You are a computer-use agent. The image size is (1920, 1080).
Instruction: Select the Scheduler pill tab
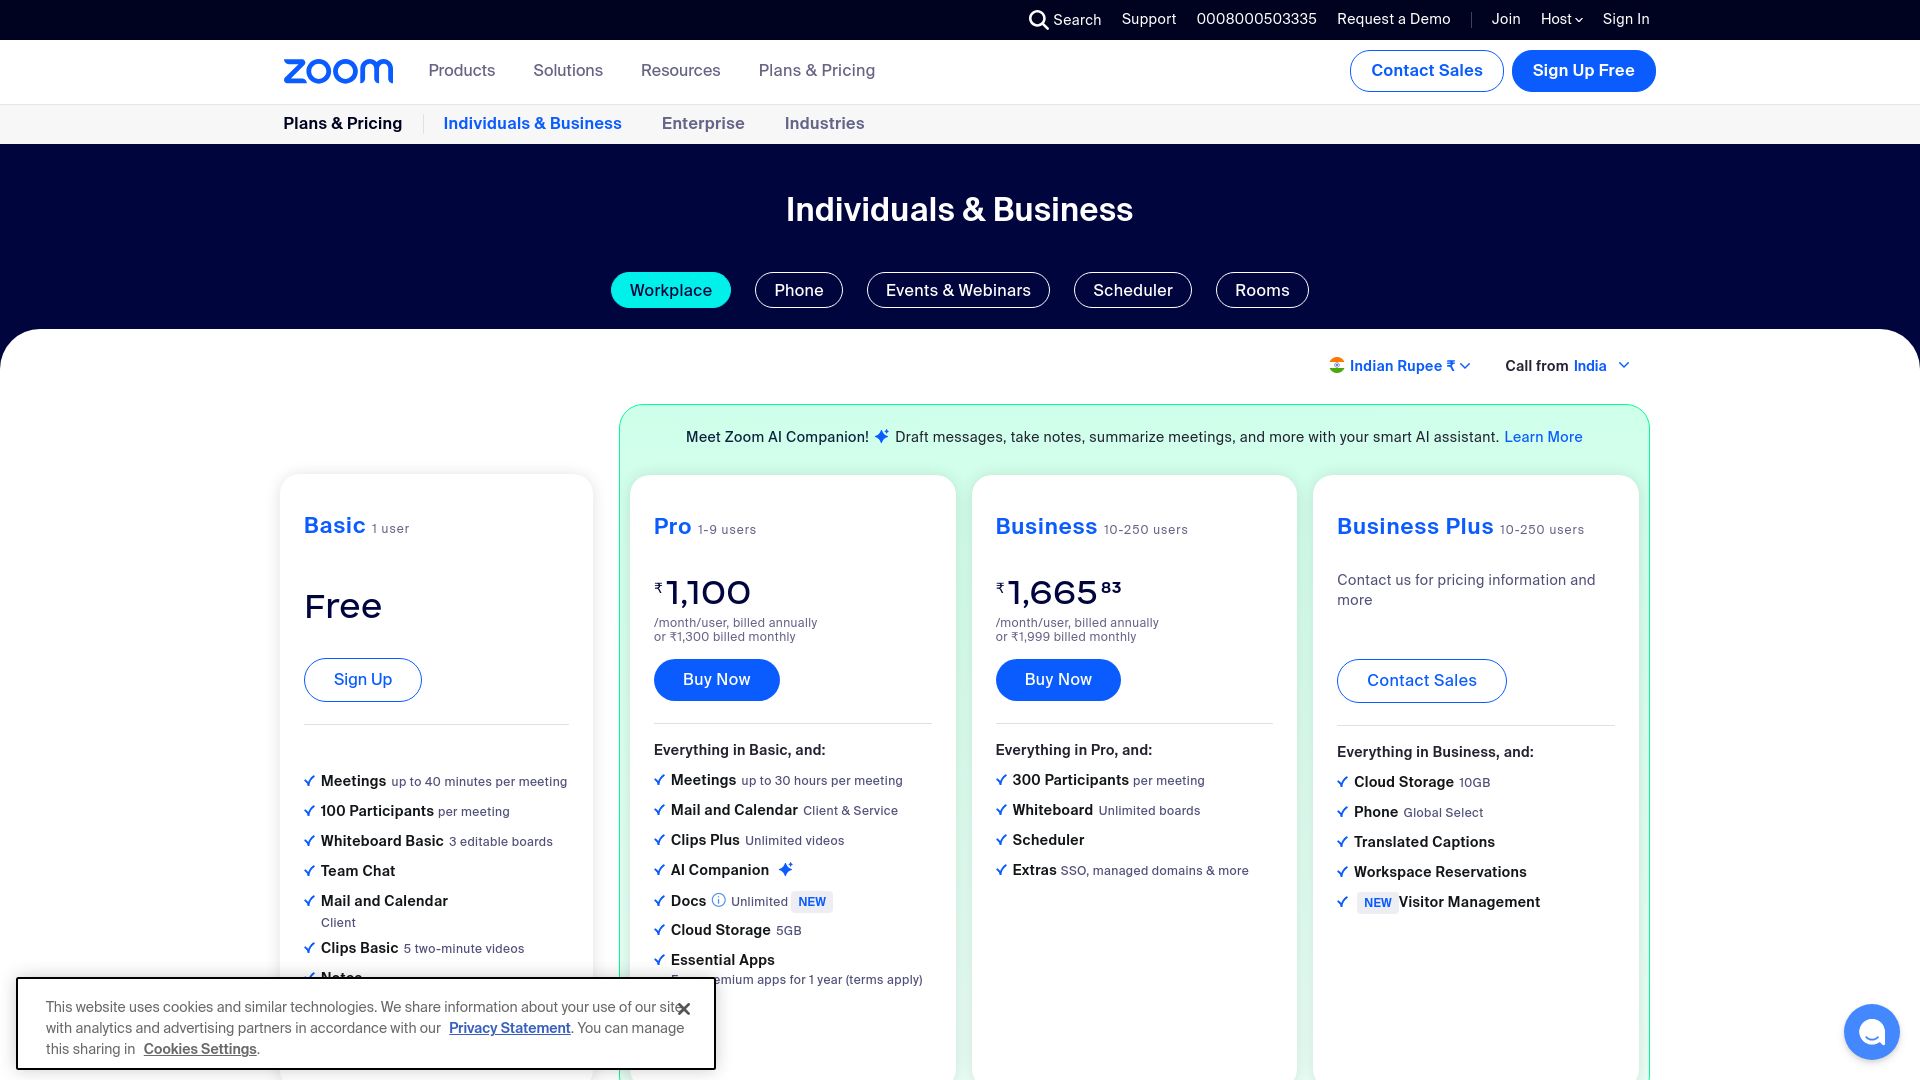(1133, 290)
